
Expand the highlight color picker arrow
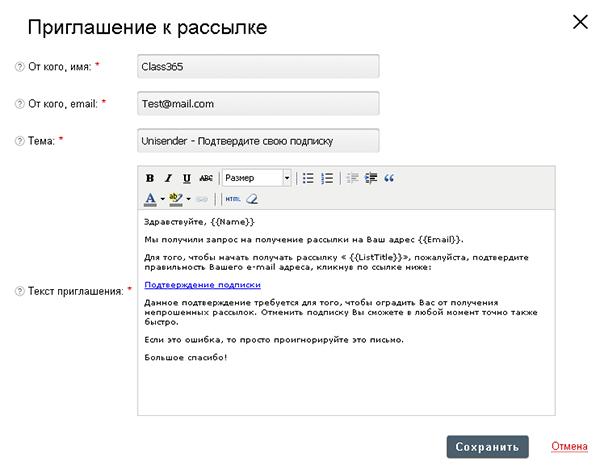click(188, 199)
